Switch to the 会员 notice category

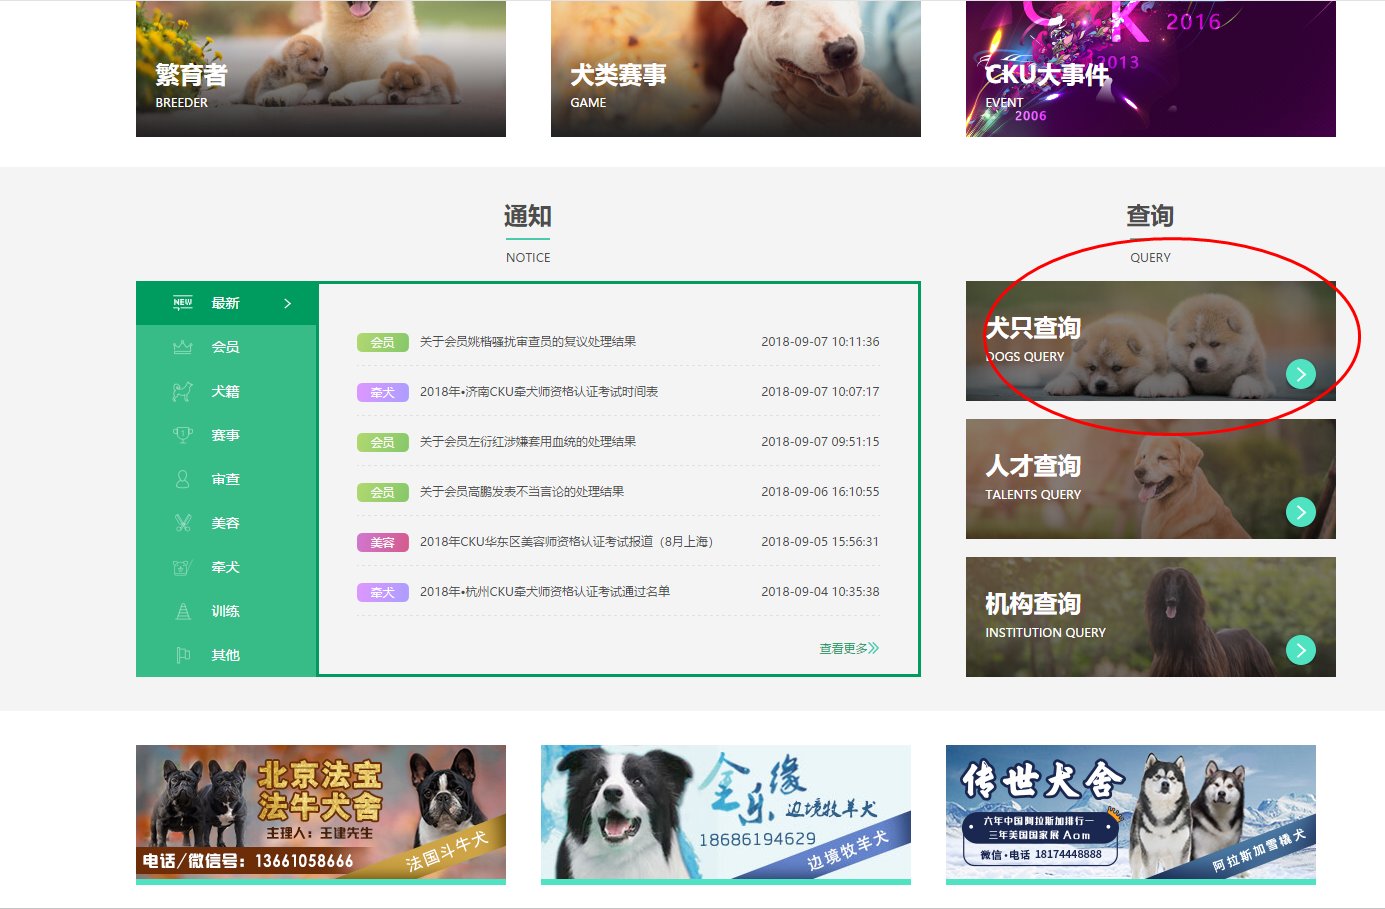tap(225, 347)
